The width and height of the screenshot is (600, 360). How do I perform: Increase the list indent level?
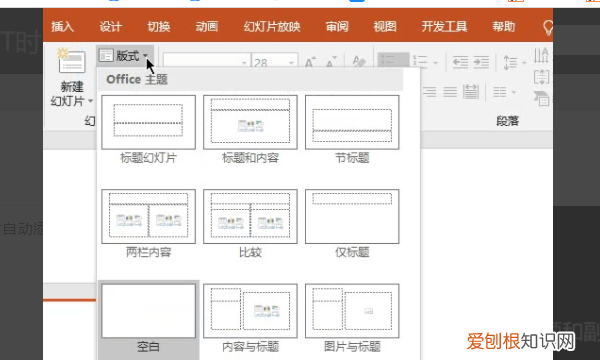pyautogui.click(x=481, y=62)
